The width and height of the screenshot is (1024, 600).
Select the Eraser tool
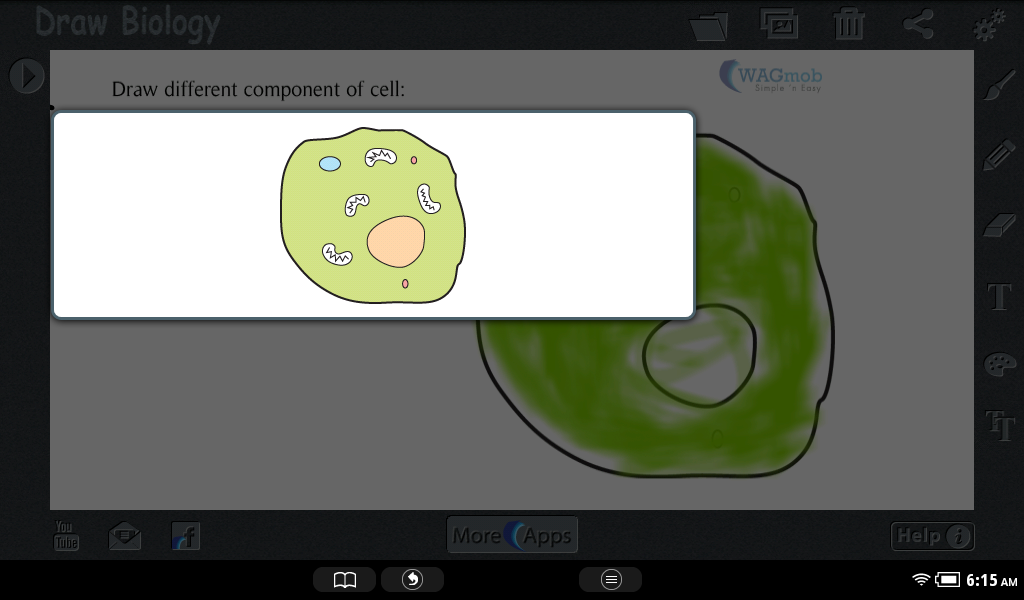pos(998,224)
